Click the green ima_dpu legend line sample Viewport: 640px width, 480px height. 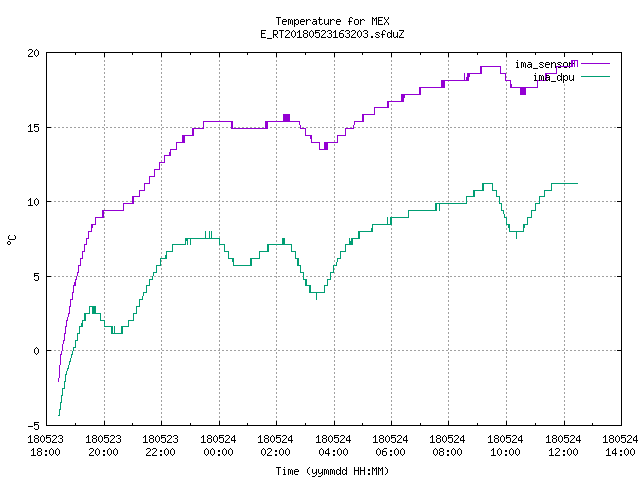tap(595, 76)
